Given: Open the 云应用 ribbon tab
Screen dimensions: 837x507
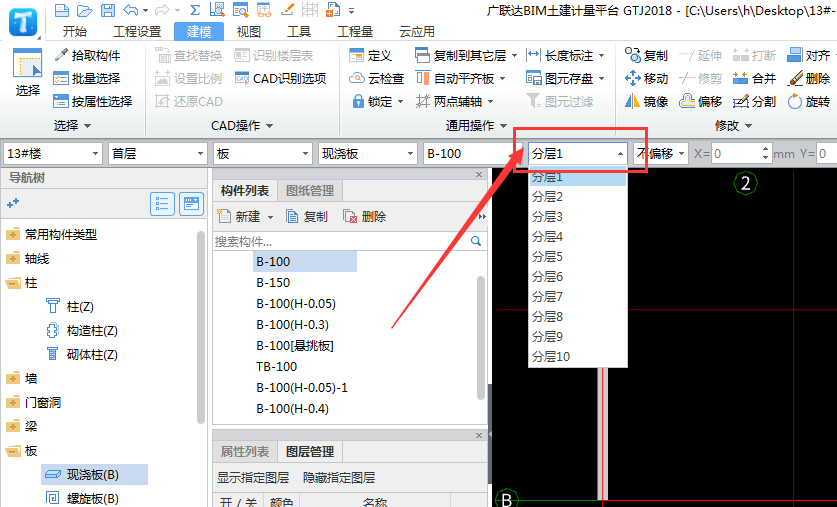Looking at the screenshot, I should click(x=417, y=31).
